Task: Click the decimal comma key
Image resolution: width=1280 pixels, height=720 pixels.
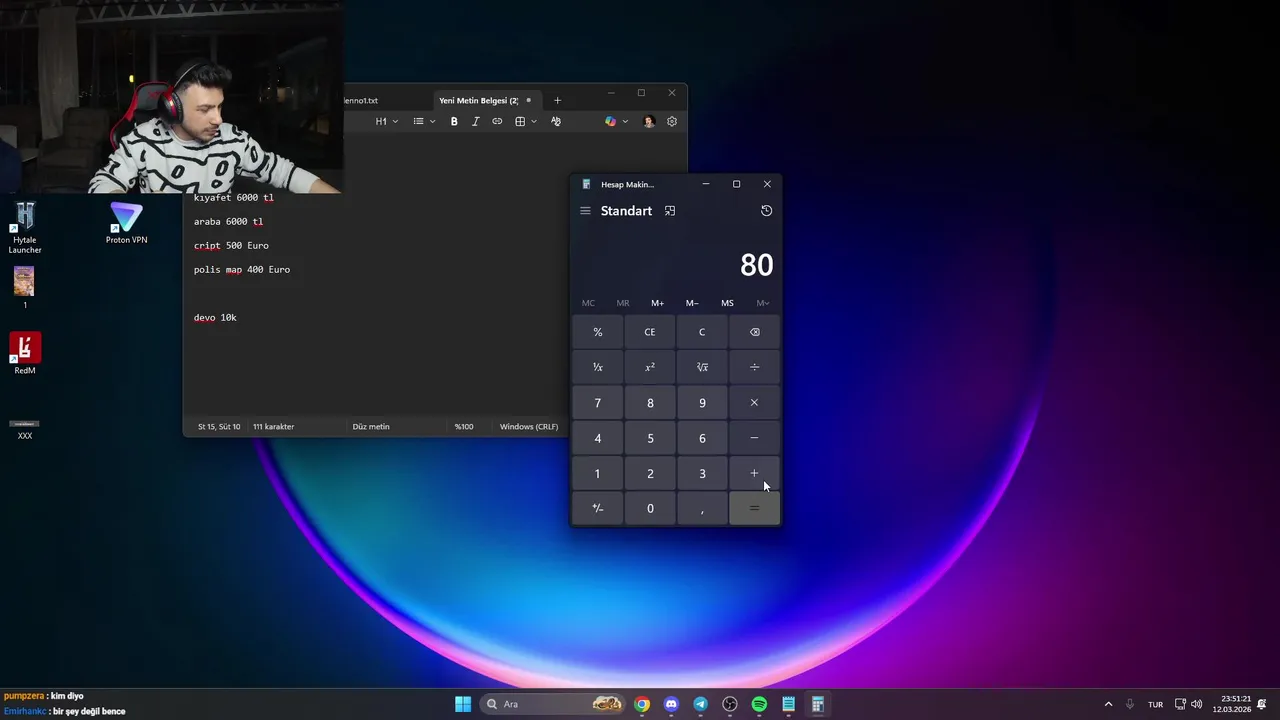Action: click(x=702, y=508)
